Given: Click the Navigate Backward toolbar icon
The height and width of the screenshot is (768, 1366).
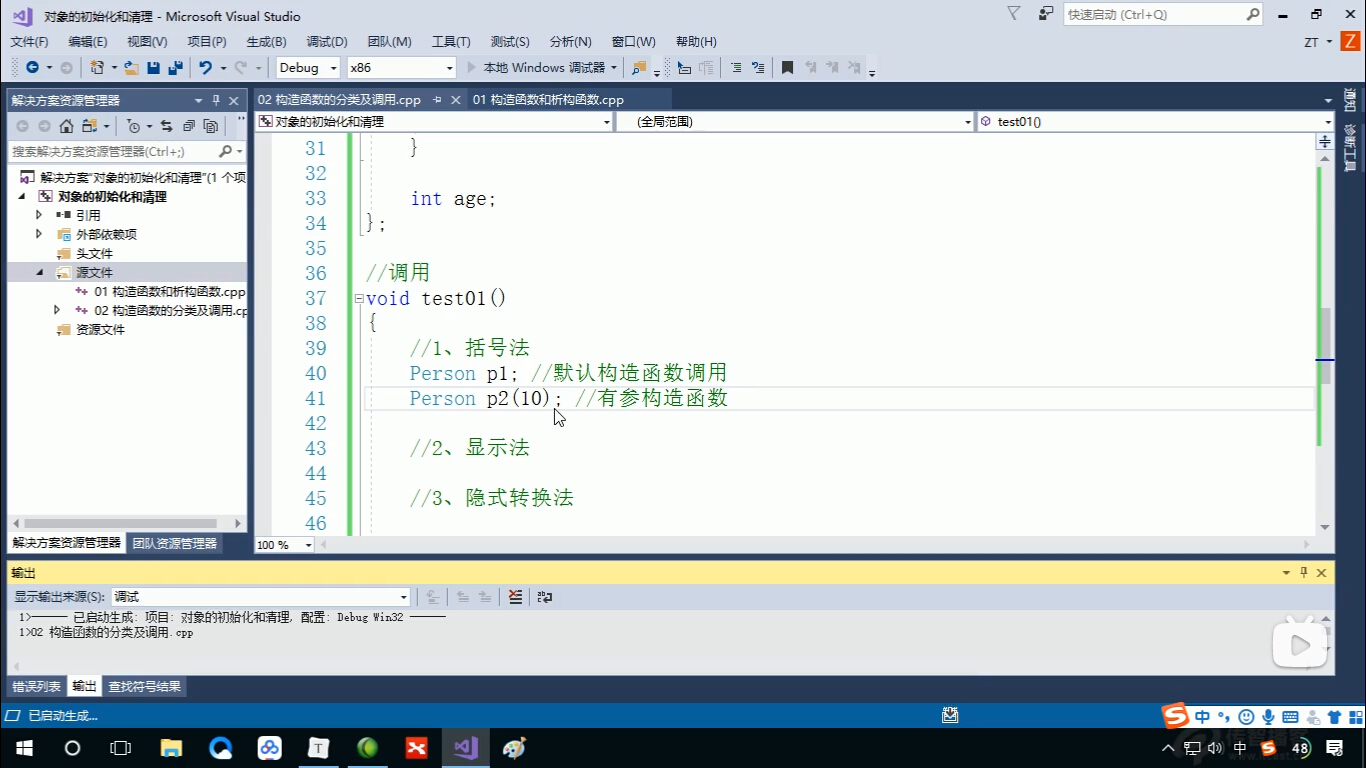Looking at the screenshot, I should (32, 67).
